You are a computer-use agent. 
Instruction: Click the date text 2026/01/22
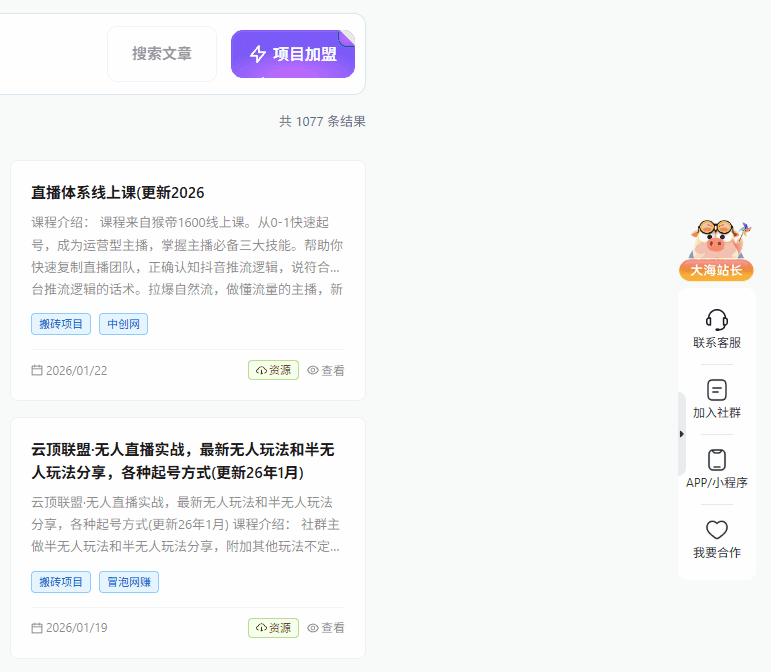pyautogui.click(x=77, y=371)
